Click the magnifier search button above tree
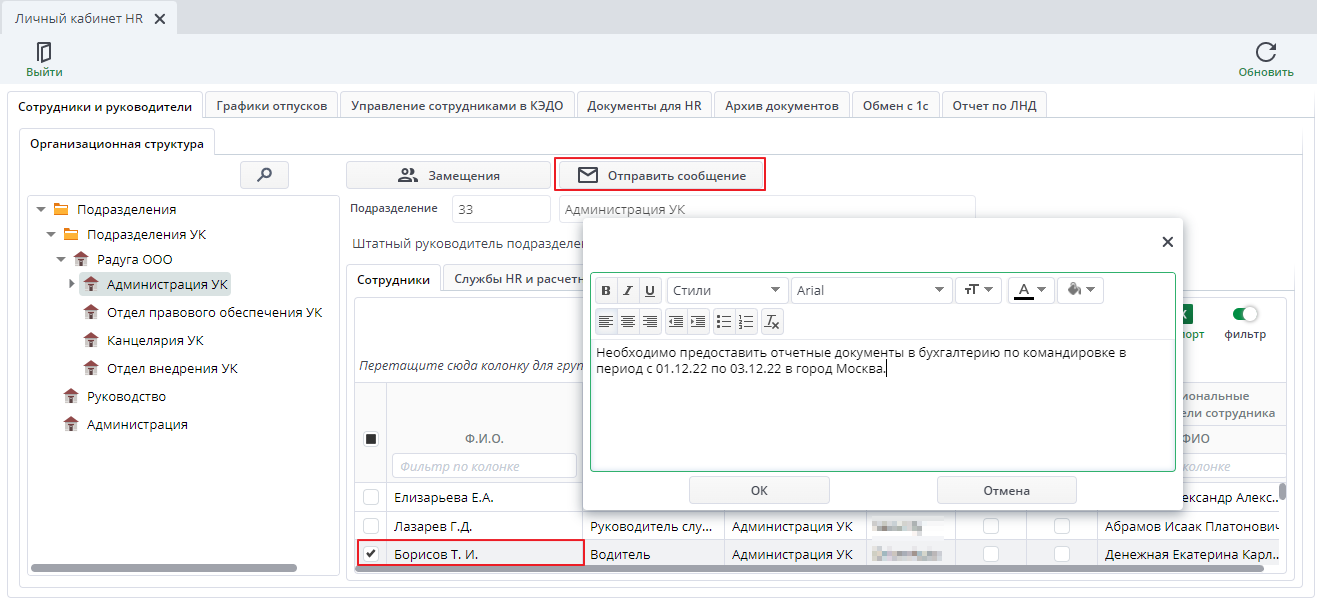Screen dimensions: 1317x608 (x=265, y=175)
